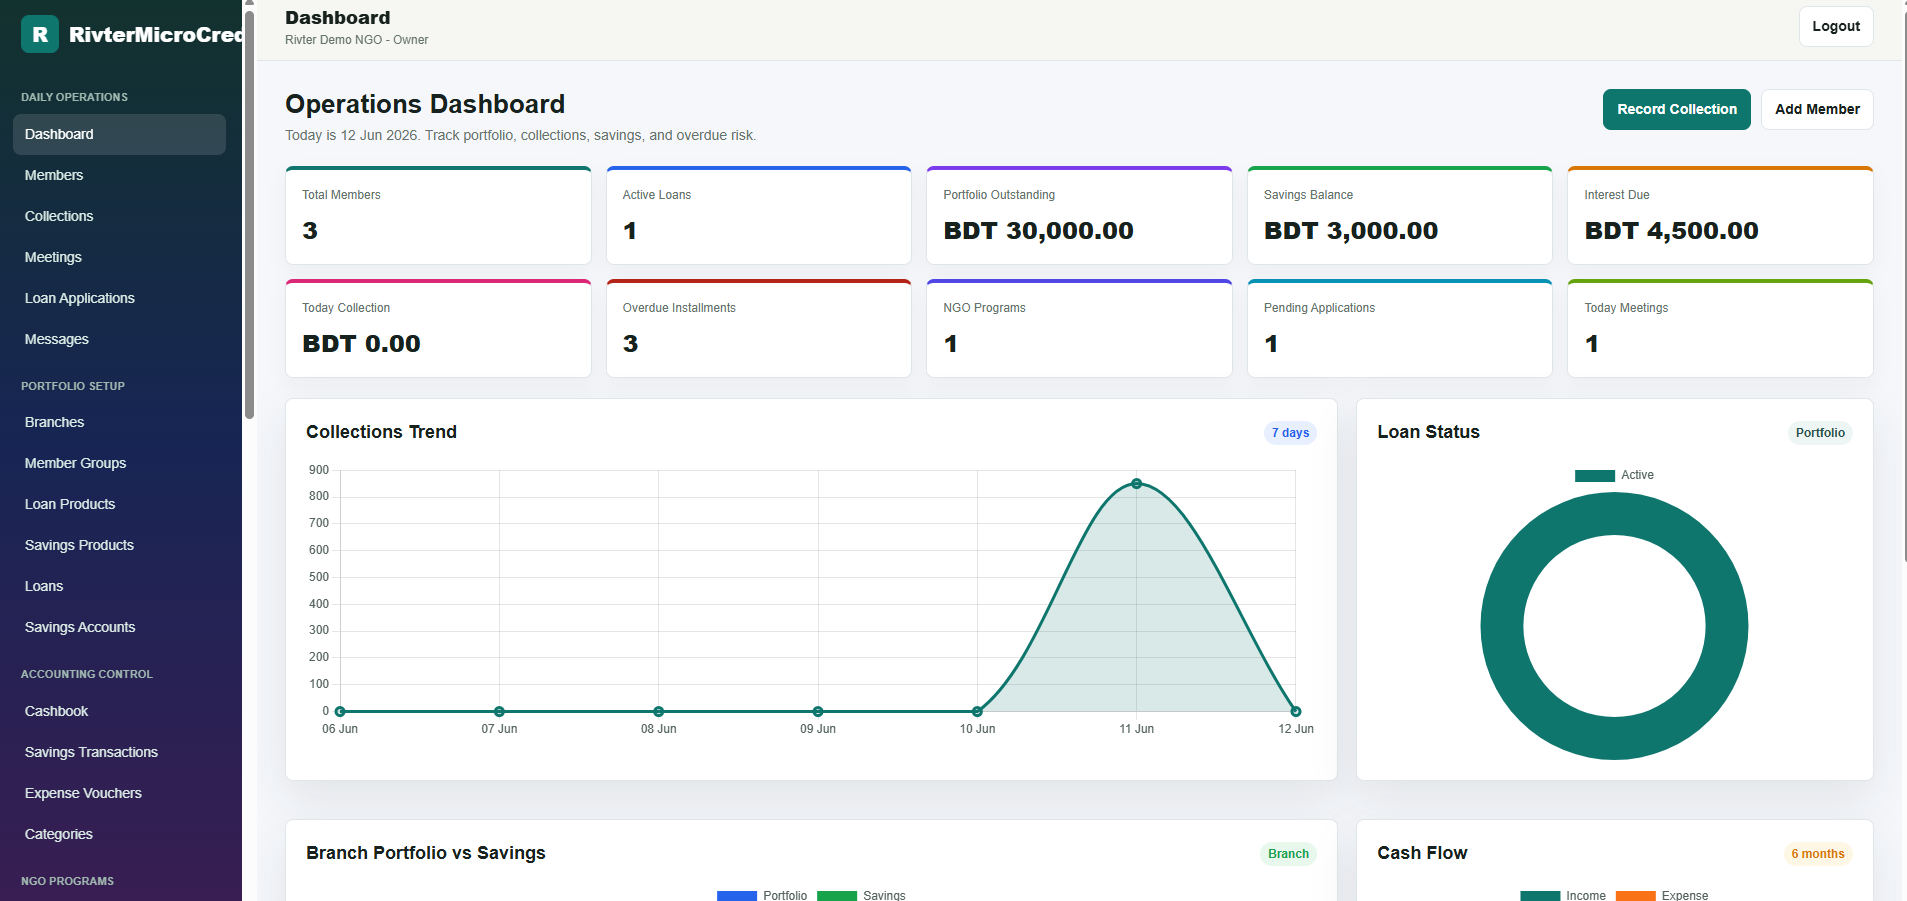Go to the Members page

click(x=119, y=175)
